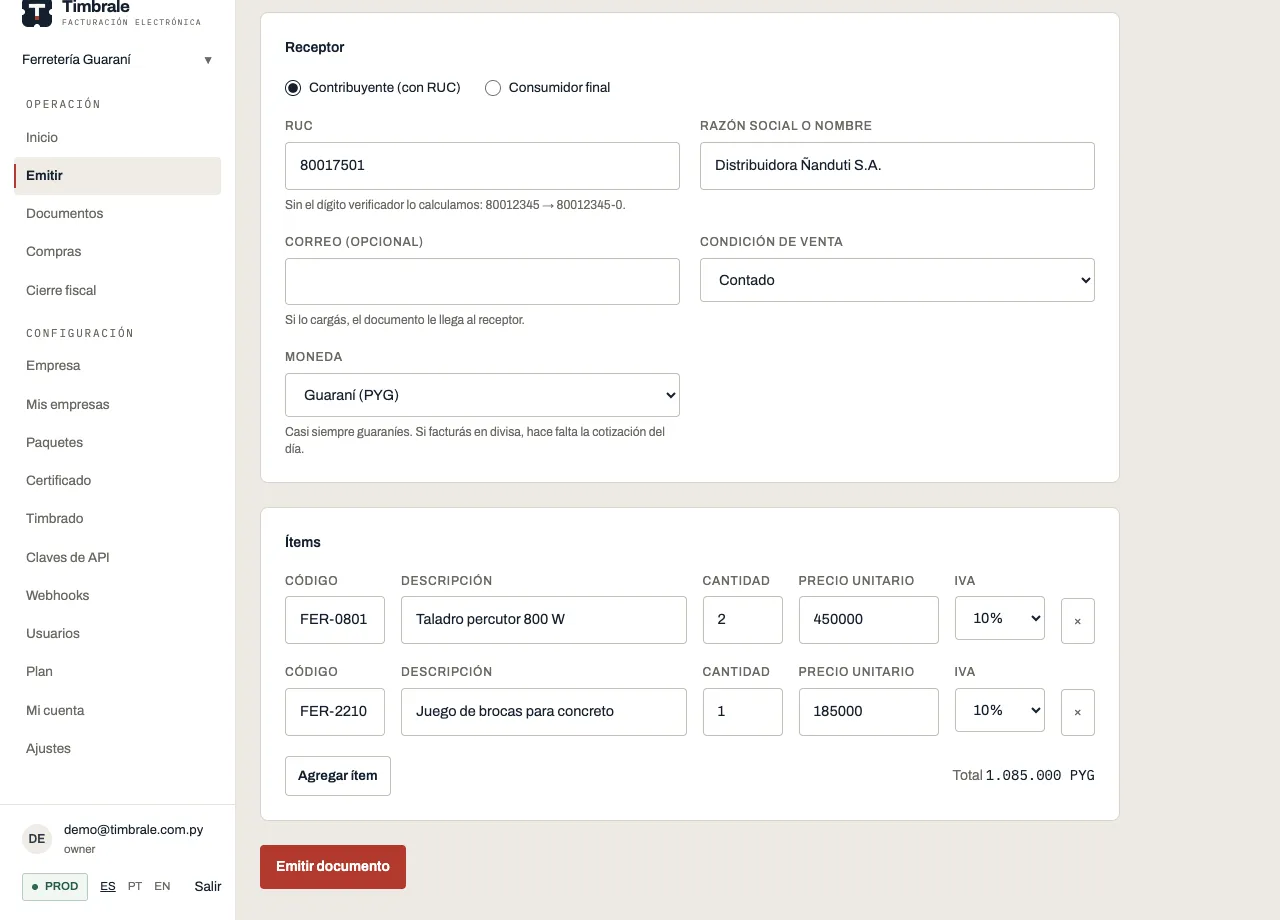
Task: Edit quantity field for Taladro percutor
Action: point(743,620)
